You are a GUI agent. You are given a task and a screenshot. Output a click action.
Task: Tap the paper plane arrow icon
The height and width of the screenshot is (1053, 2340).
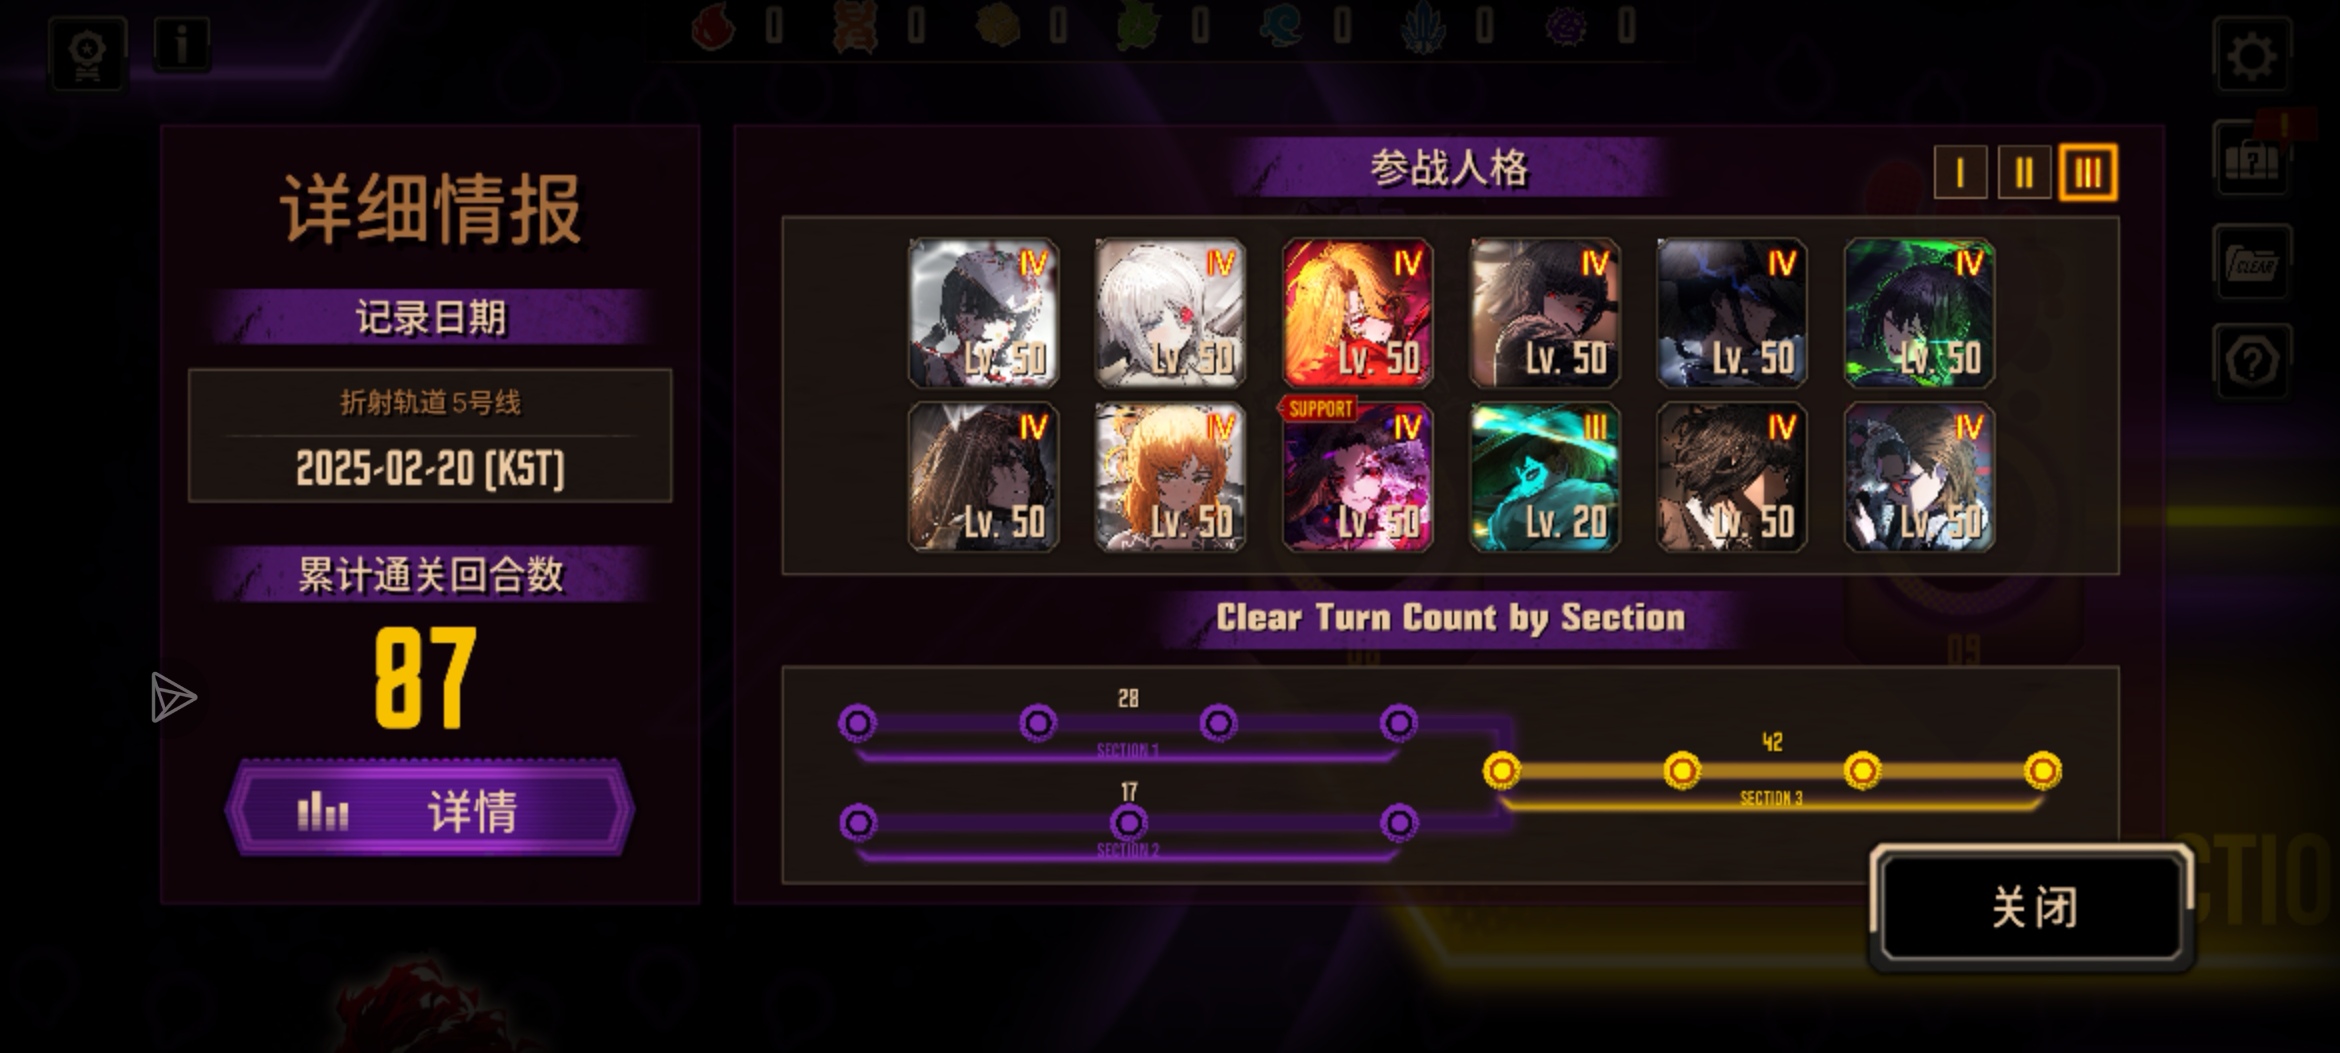(x=172, y=697)
